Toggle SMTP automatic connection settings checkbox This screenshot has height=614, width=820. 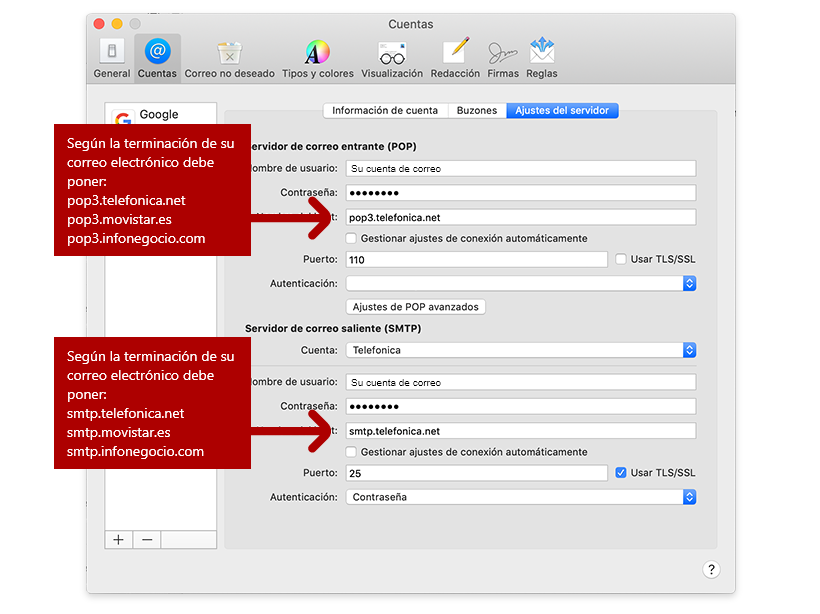(351, 452)
